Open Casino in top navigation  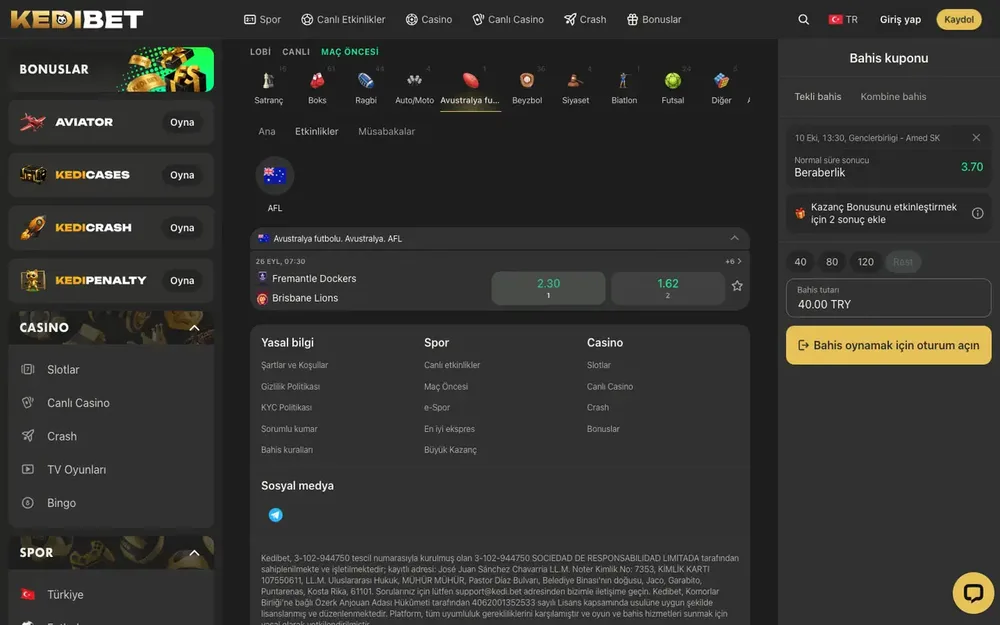pyautogui.click(x=429, y=19)
